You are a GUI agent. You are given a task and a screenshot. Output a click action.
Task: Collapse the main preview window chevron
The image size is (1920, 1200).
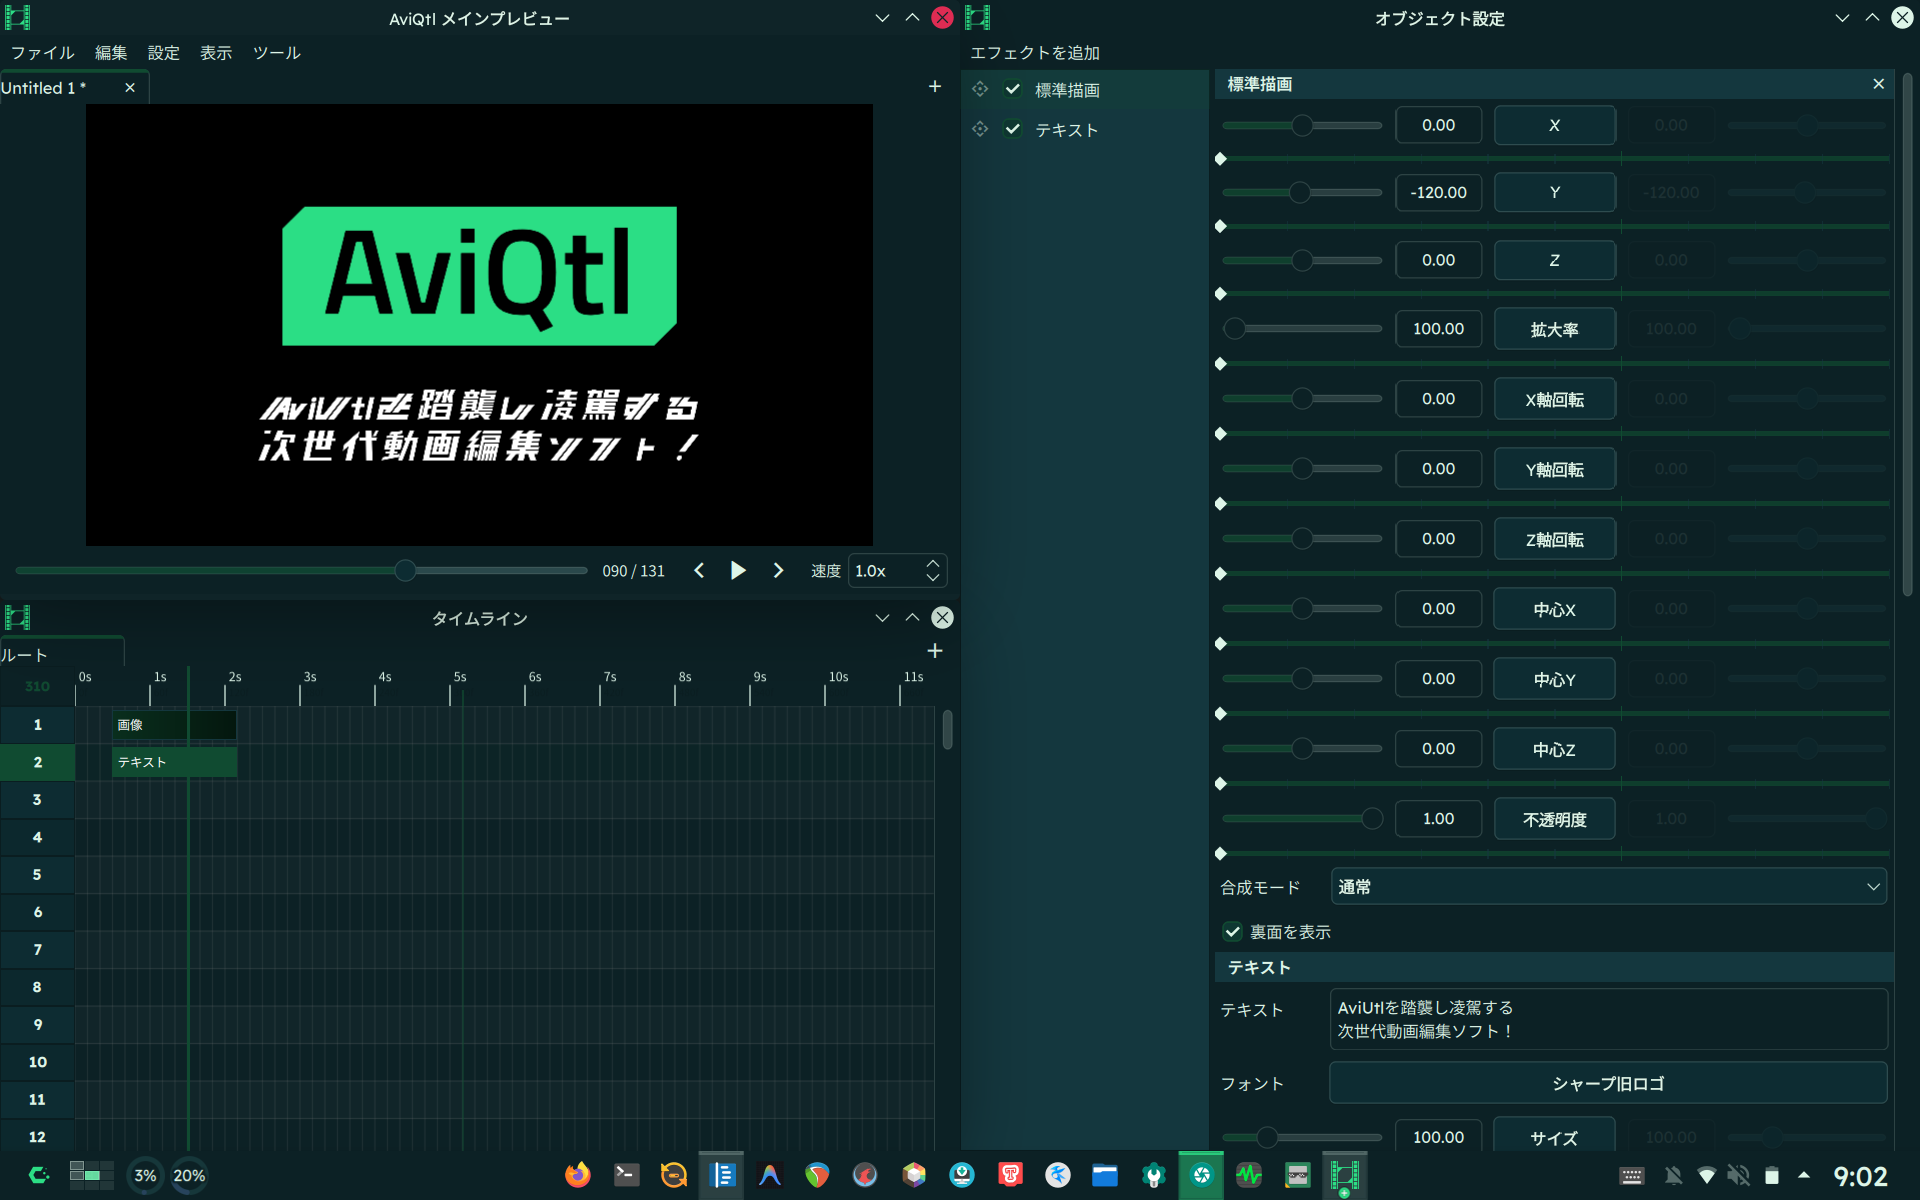[x=882, y=18]
